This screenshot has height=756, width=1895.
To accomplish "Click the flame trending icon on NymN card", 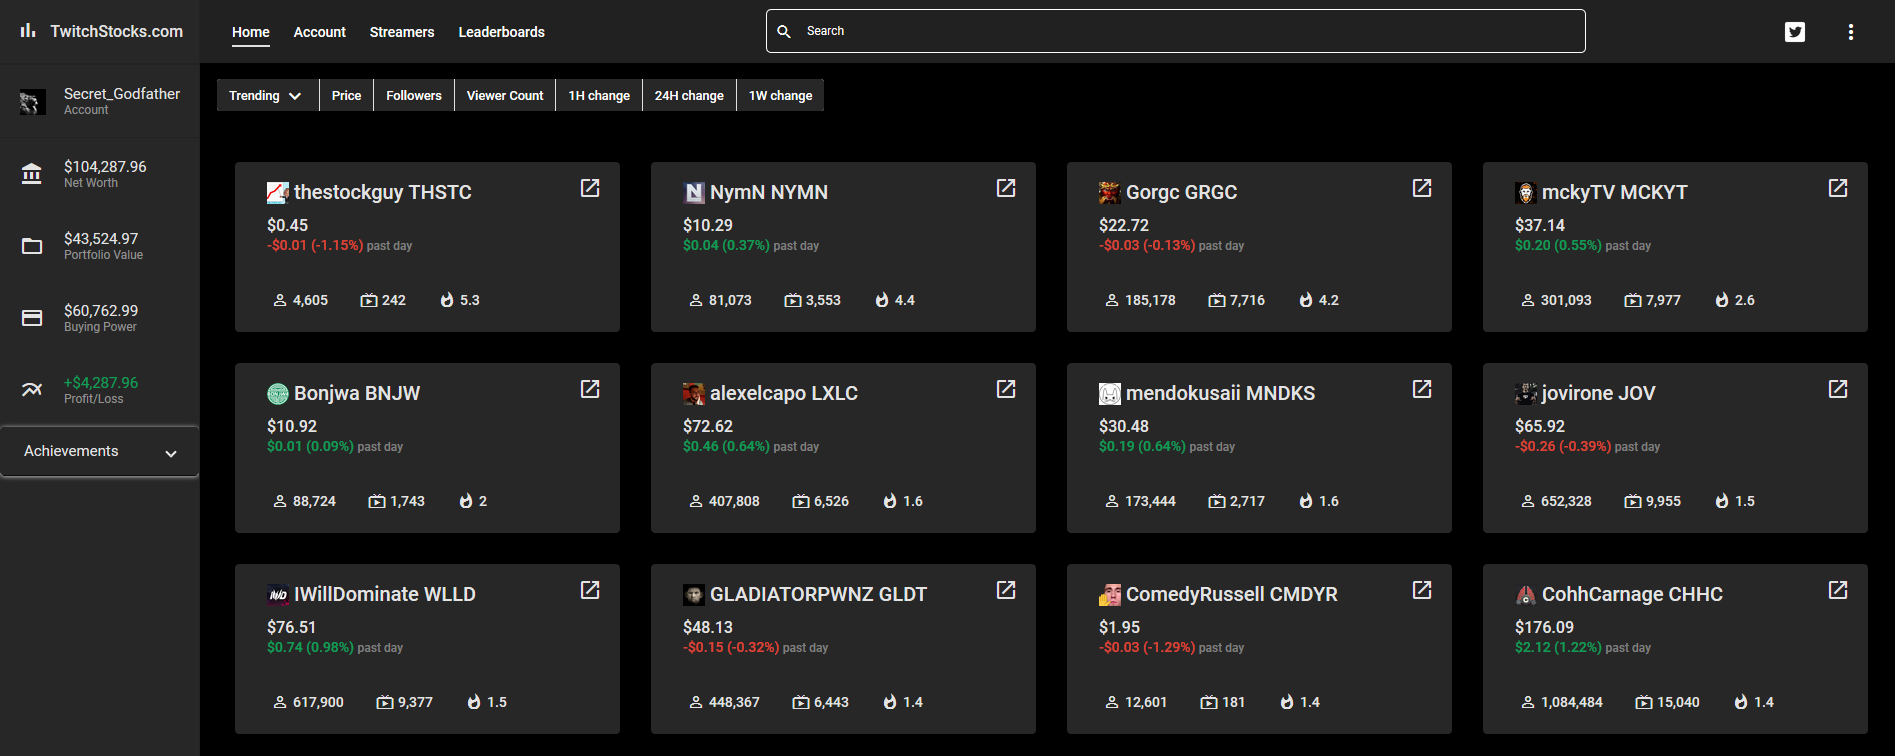I will [882, 300].
